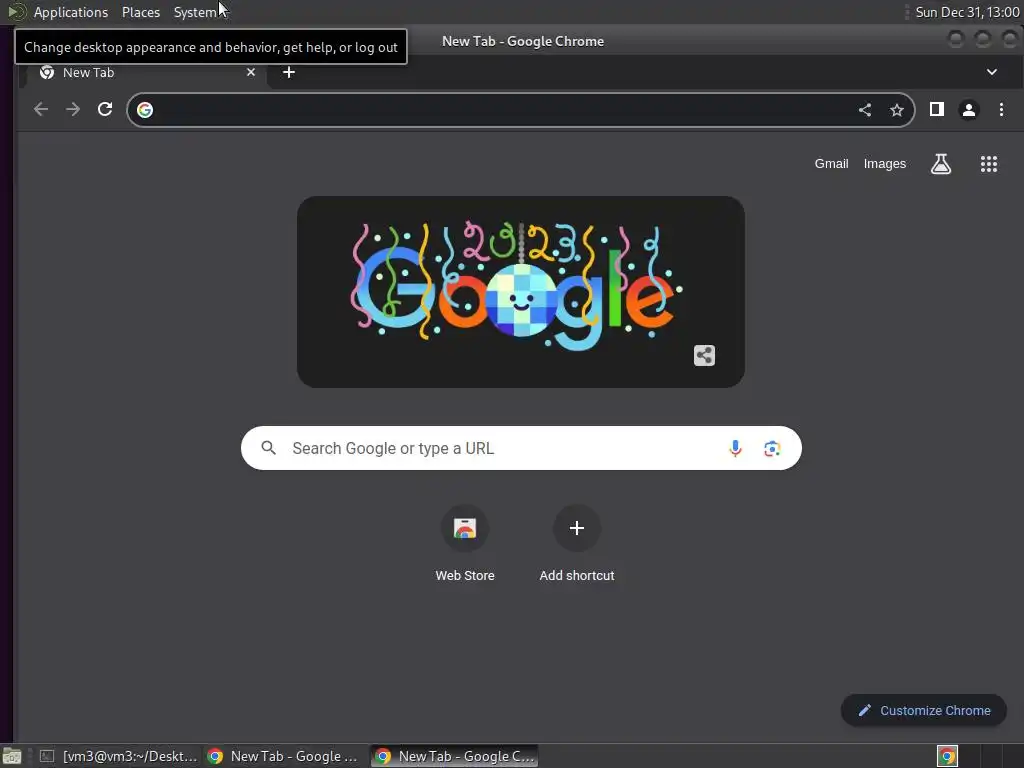Search by image with Lens icon

point(772,448)
